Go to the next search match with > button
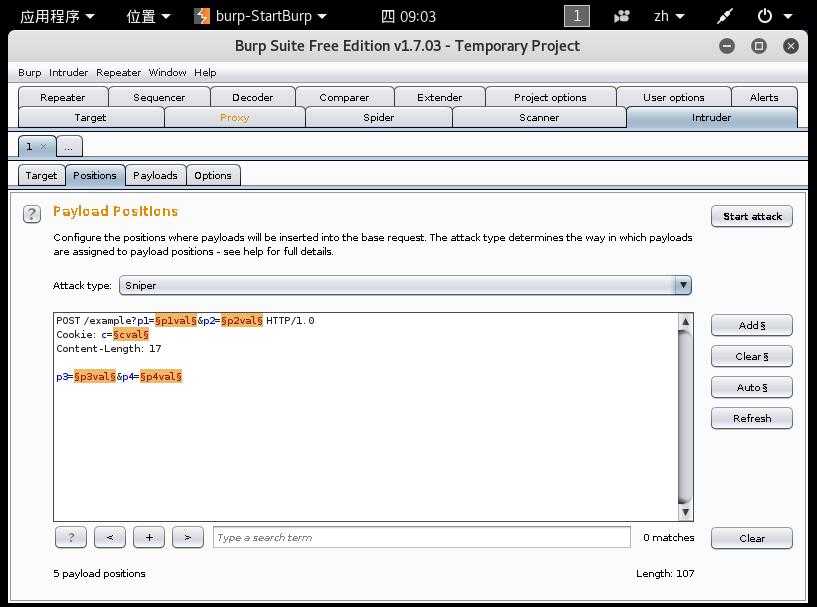This screenshot has width=817, height=607. point(188,537)
